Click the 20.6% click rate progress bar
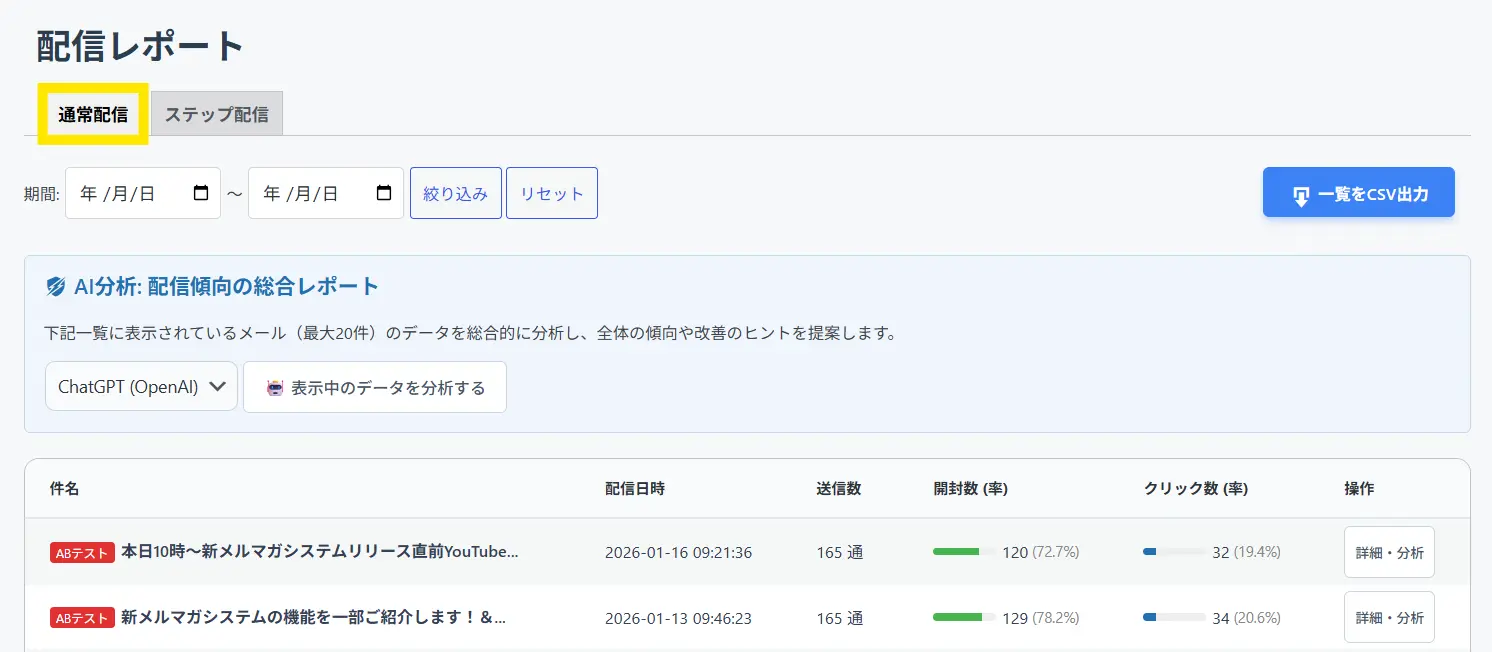1492x652 pixels. (1173, 618)
